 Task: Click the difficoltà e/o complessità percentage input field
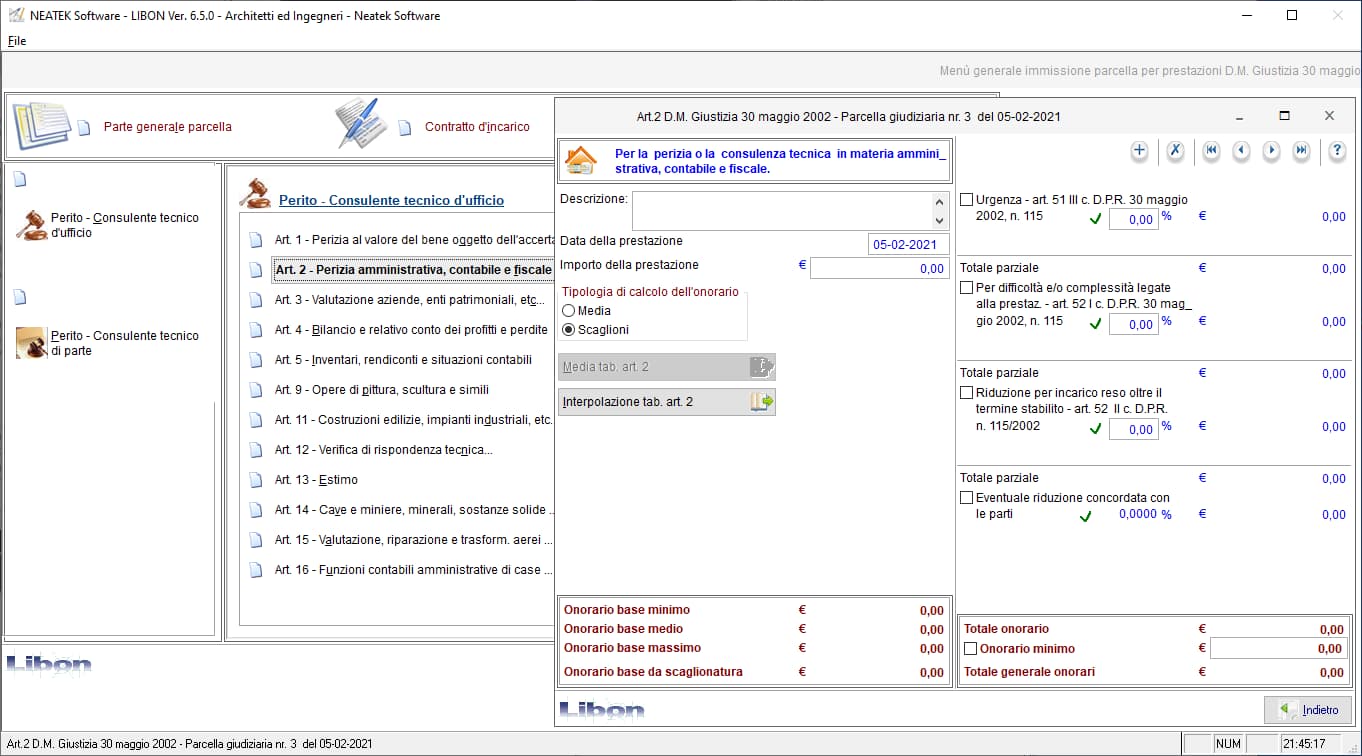click(x=1133, y=324)
